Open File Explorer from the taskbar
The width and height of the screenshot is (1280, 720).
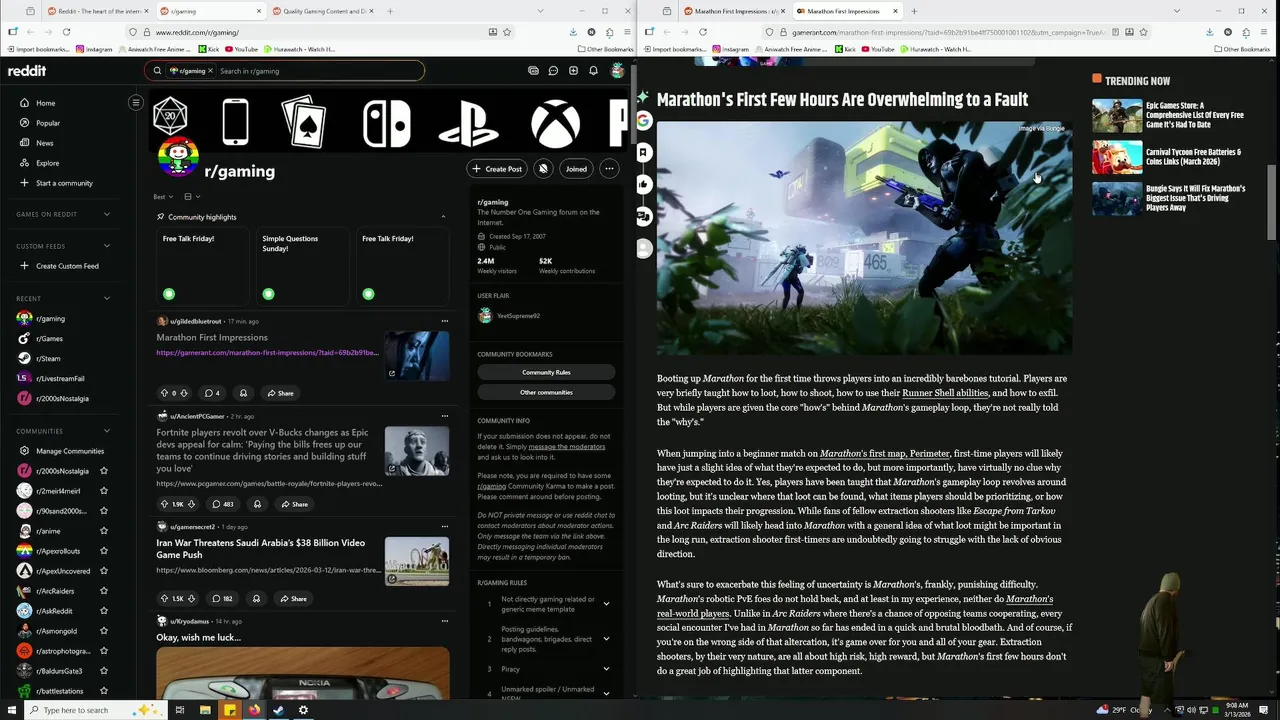pos(205,710)
